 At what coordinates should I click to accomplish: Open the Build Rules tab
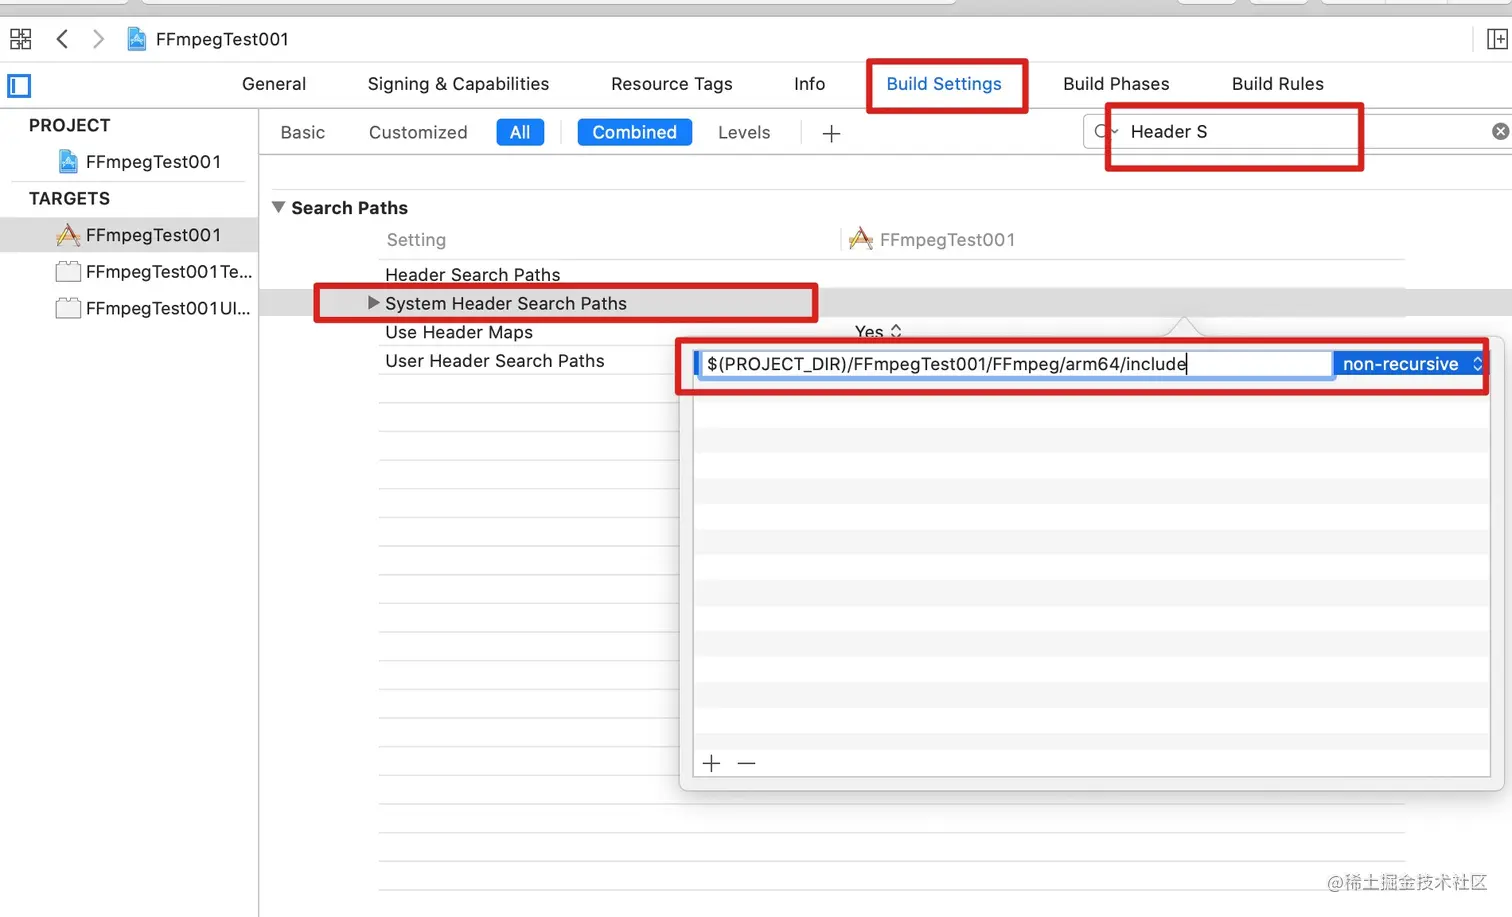pos(1278,84)
